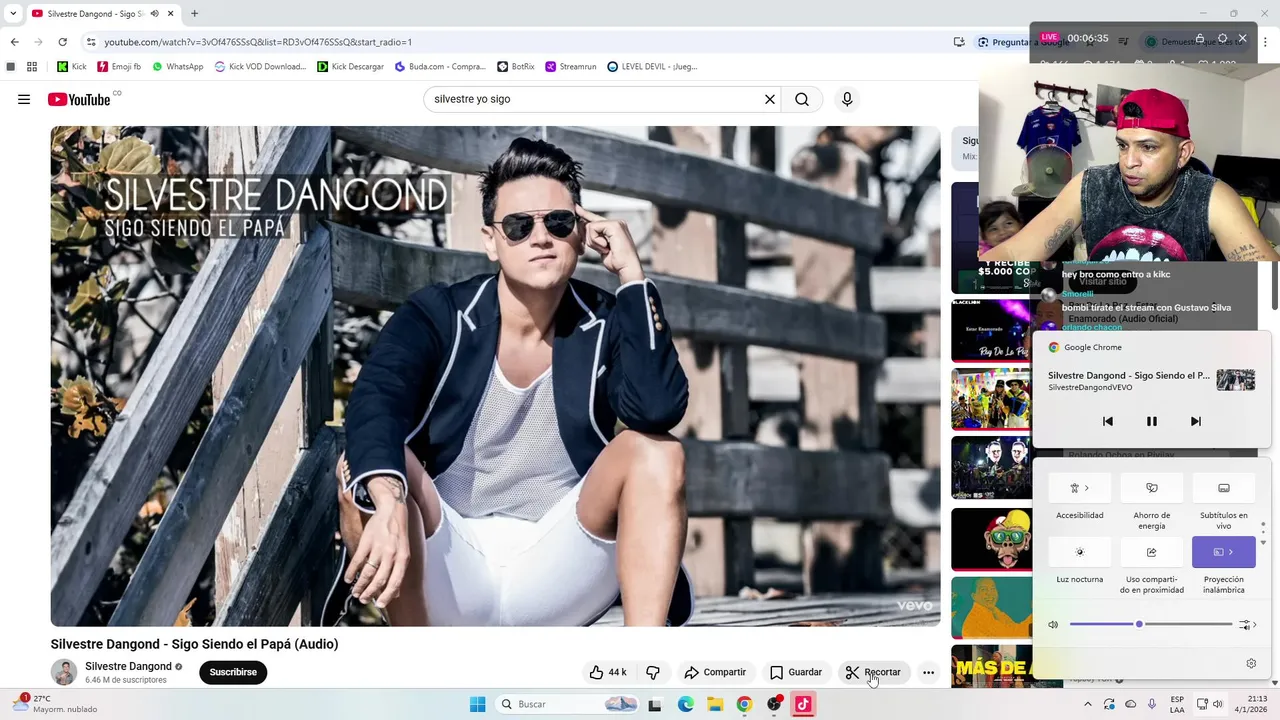The height and width of the screenshot is (720, 1280).
Task: Open Accesibilidad quick setting
Action: tap(1080, 488)
